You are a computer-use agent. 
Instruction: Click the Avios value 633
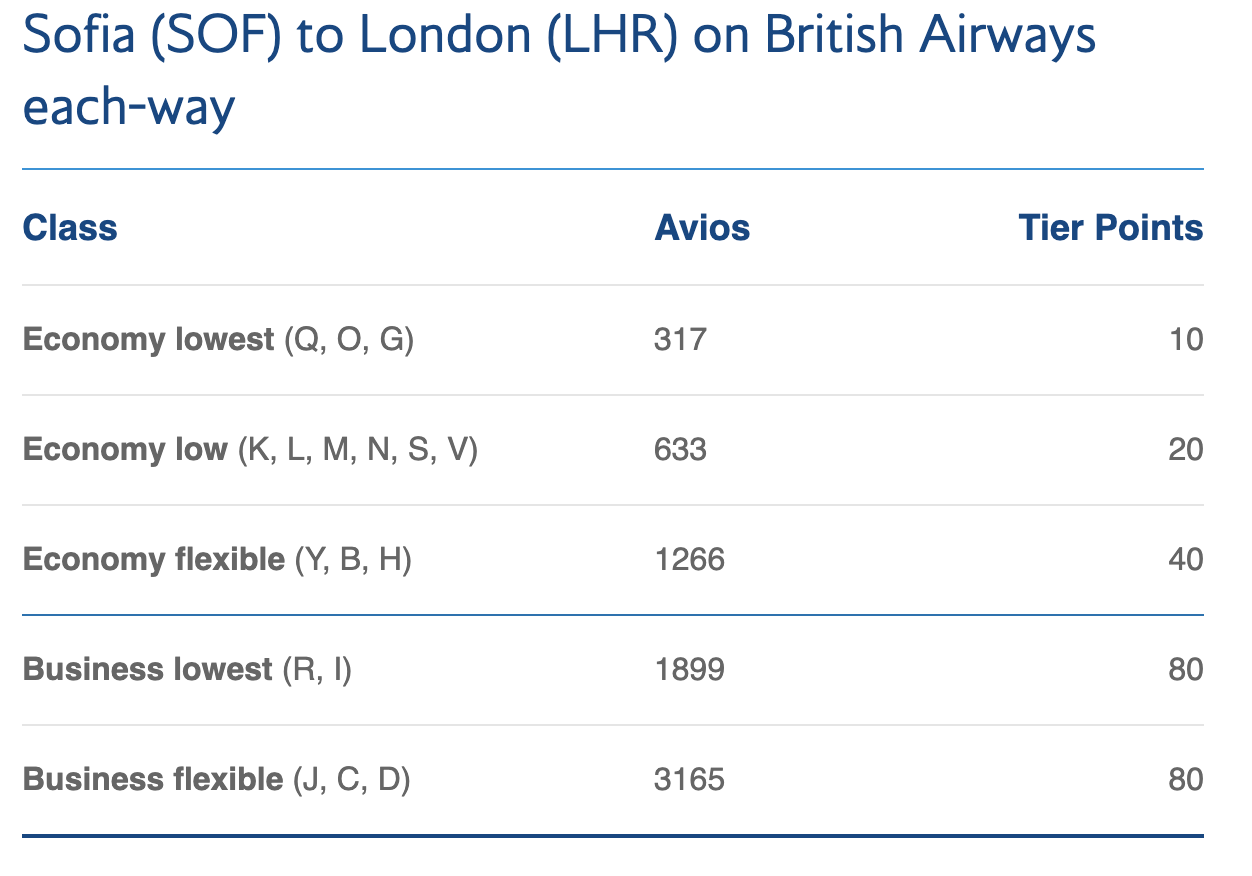point(680,450)
